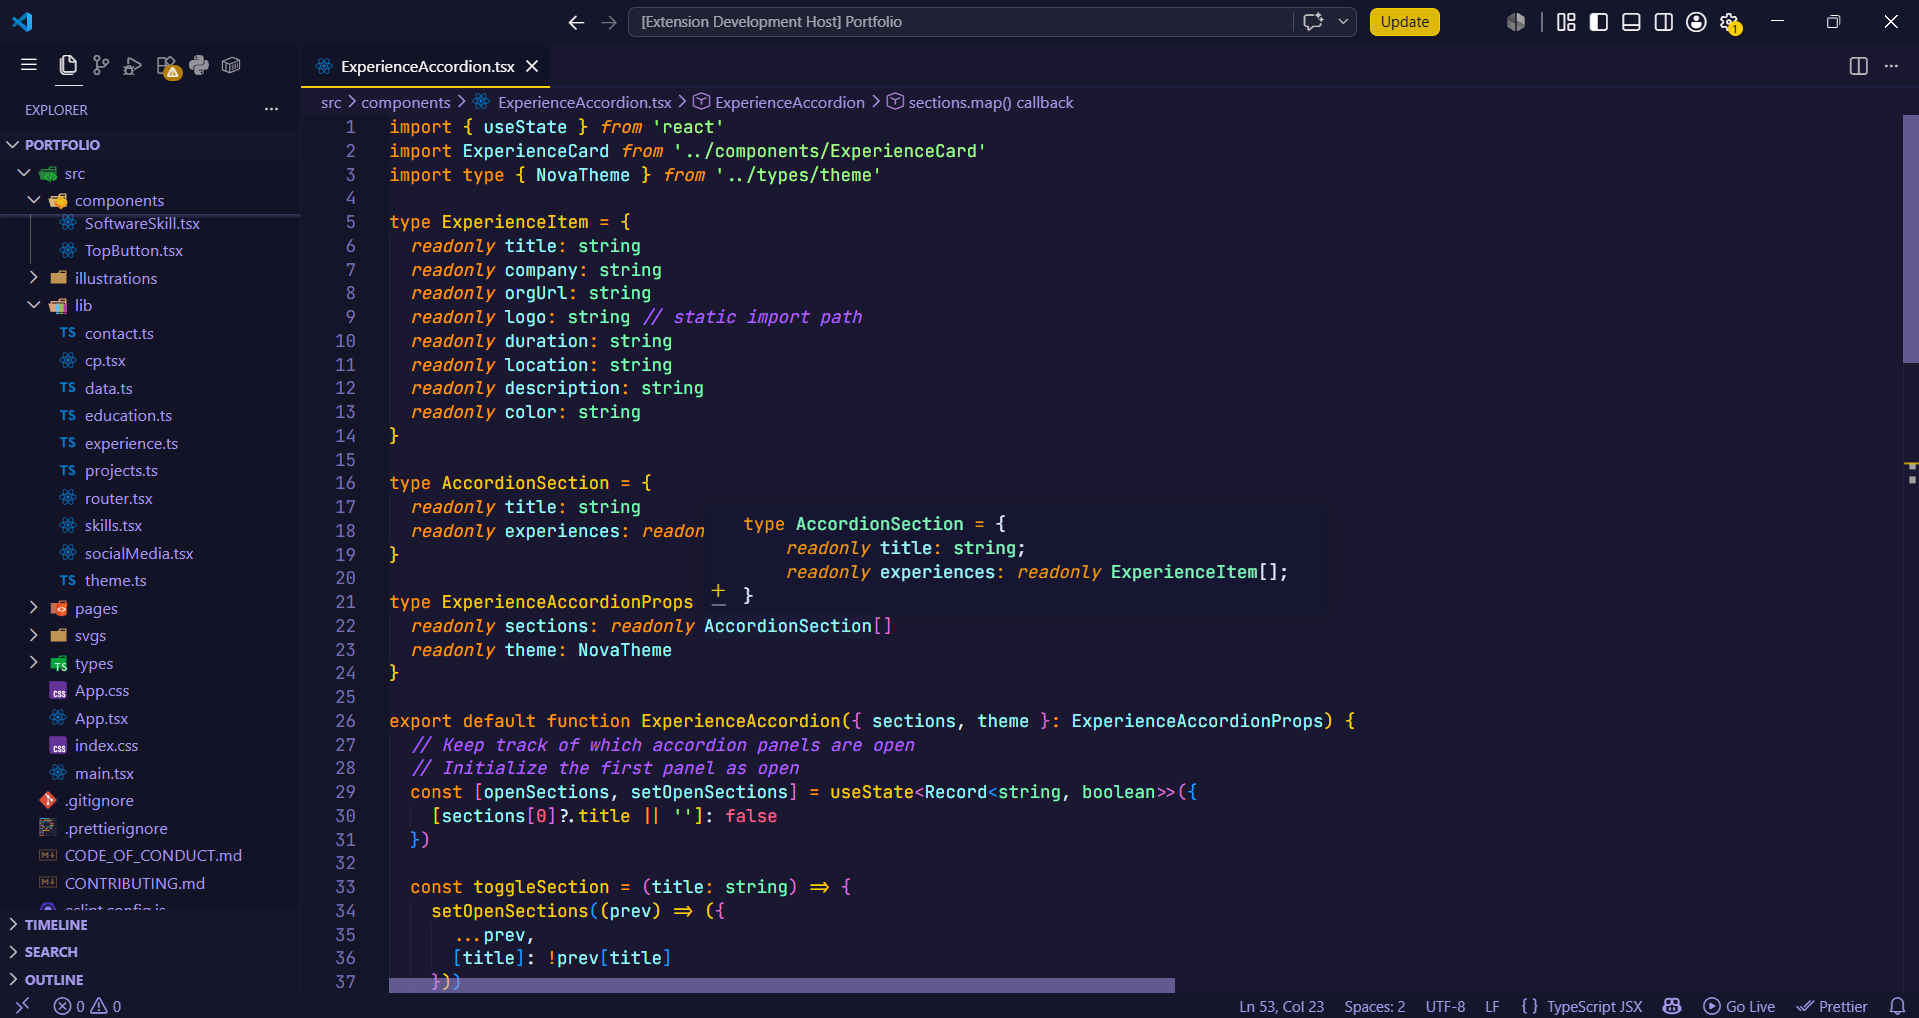Viewport: 1919px width, 1018px height.
Task: Click the horizontal scrollbar under the code
Action: (781, 985)
